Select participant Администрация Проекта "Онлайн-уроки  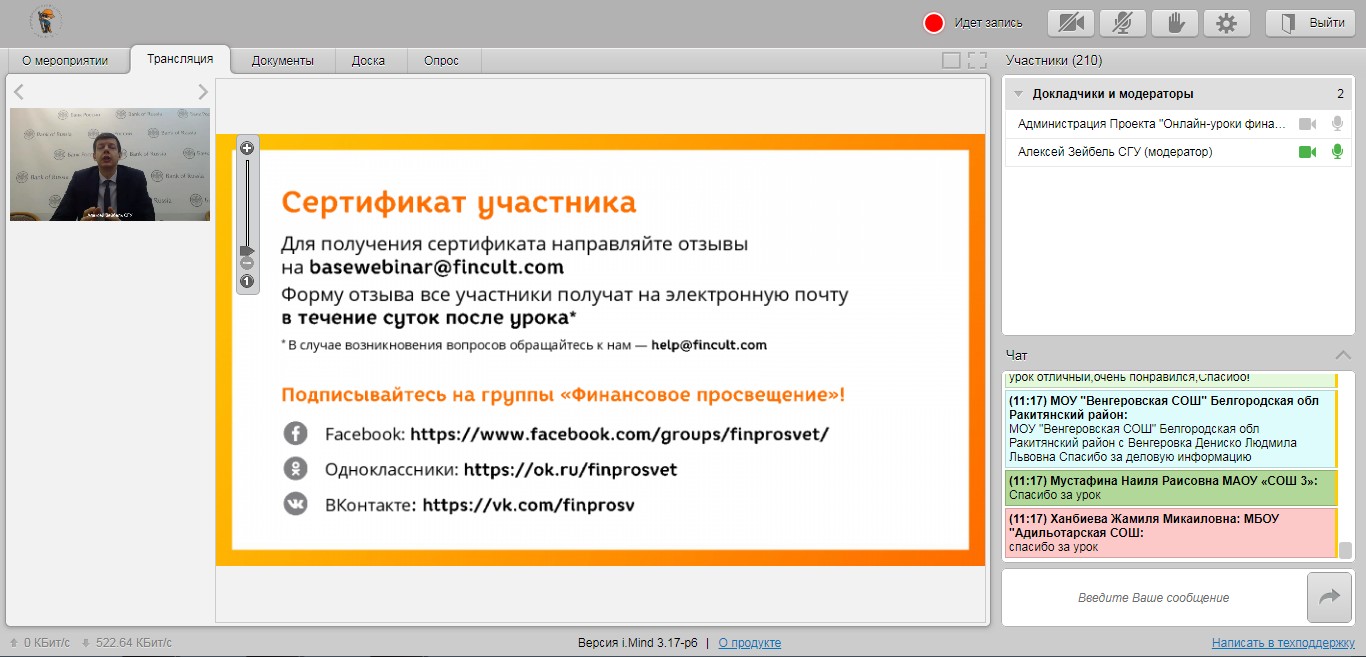click(1179, 124)
